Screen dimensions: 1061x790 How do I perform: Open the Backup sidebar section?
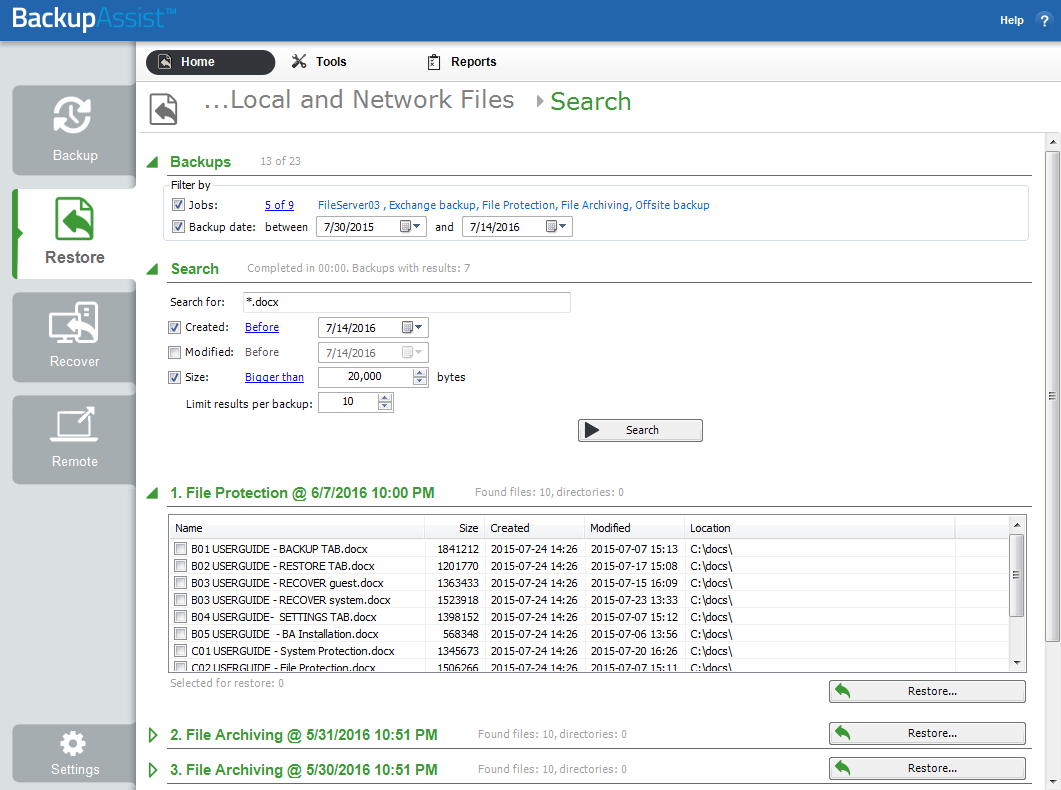coord(74,130)
